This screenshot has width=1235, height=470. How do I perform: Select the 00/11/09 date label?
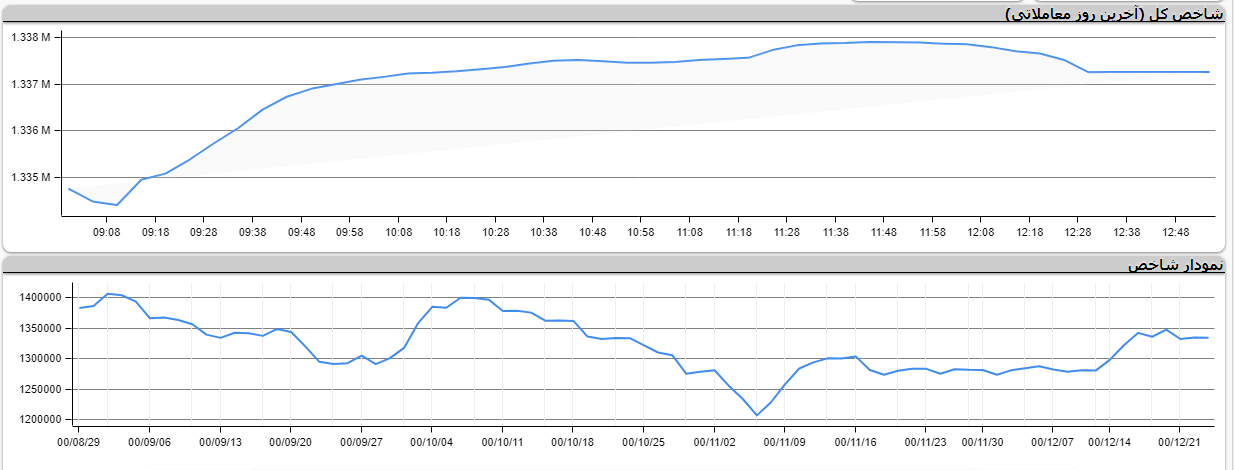pos(785,441)
